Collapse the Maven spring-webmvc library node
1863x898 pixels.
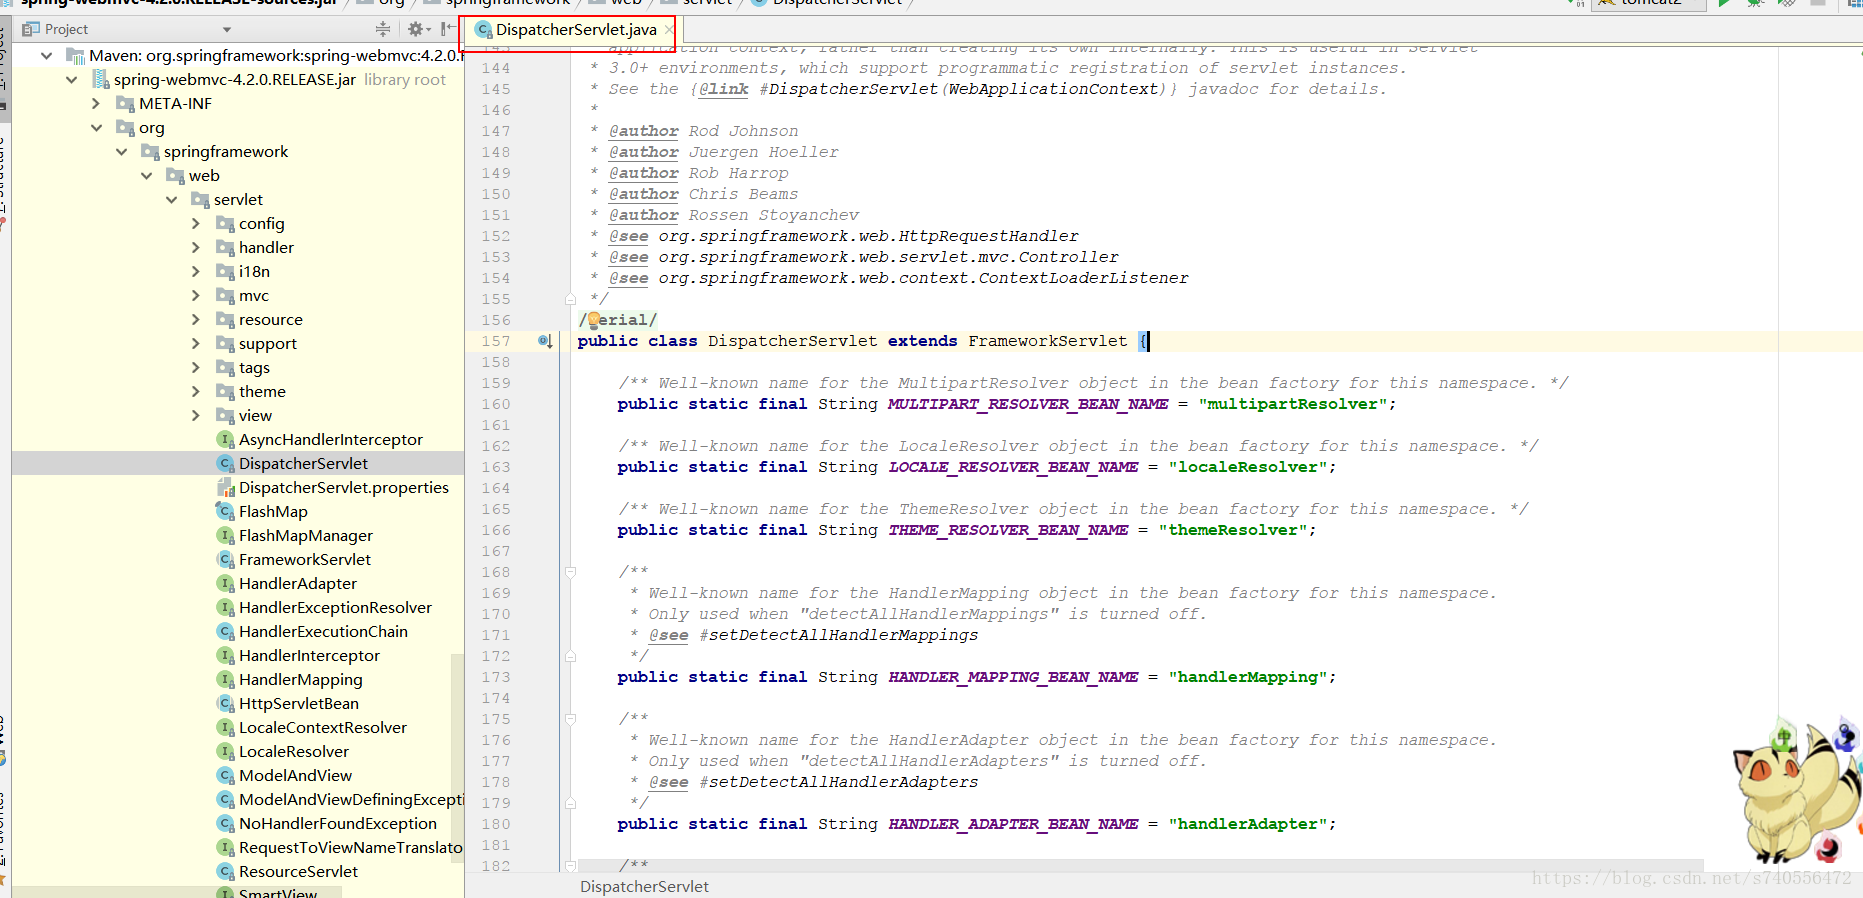46,56
